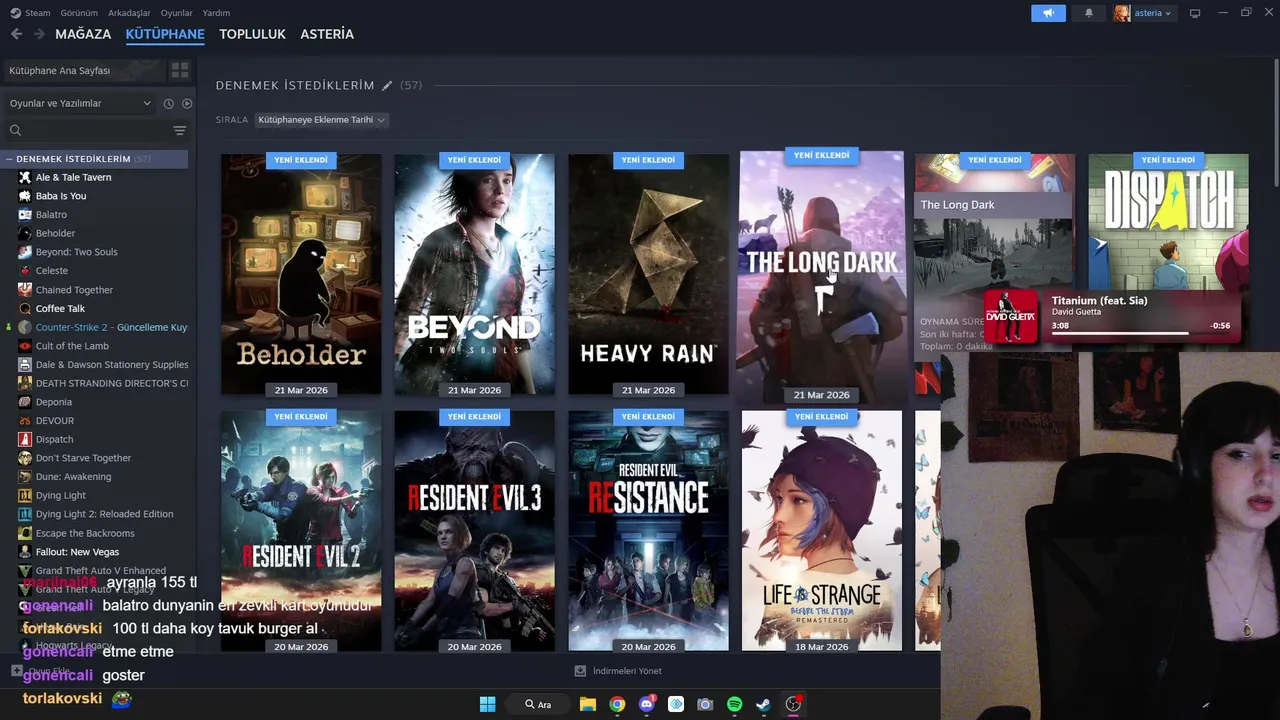The height and width of the screenshot is (720, 1280).
Task: Open the notifications bell
Action: tap(1089, 13)
